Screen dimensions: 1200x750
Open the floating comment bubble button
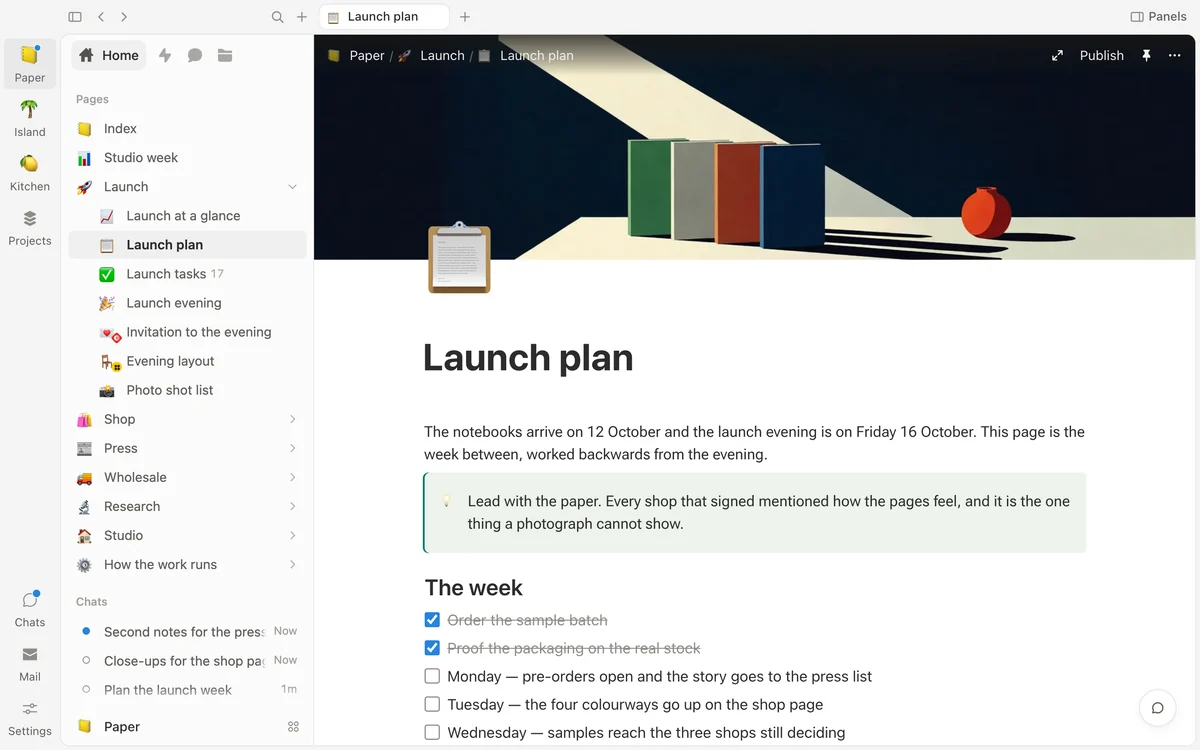tap(1157, 708)
